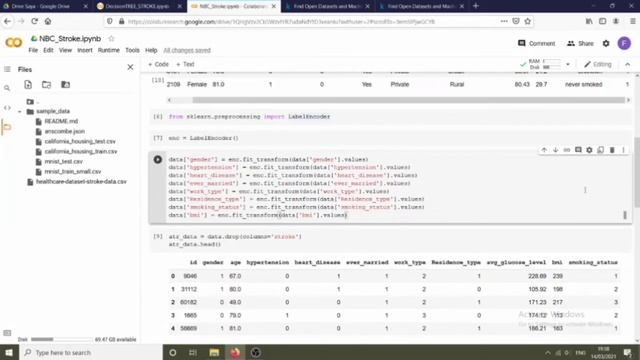Screen dimensions: 640x360
Task: Open File menu
Action: pyautogui.click(x=33, y=50)
